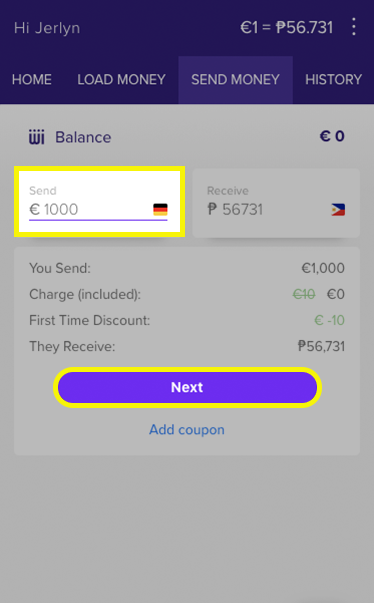Switch to the HOME tab
Image resolution: width=374 pixels, height=603 pixels.
click(x=32, y=80)
